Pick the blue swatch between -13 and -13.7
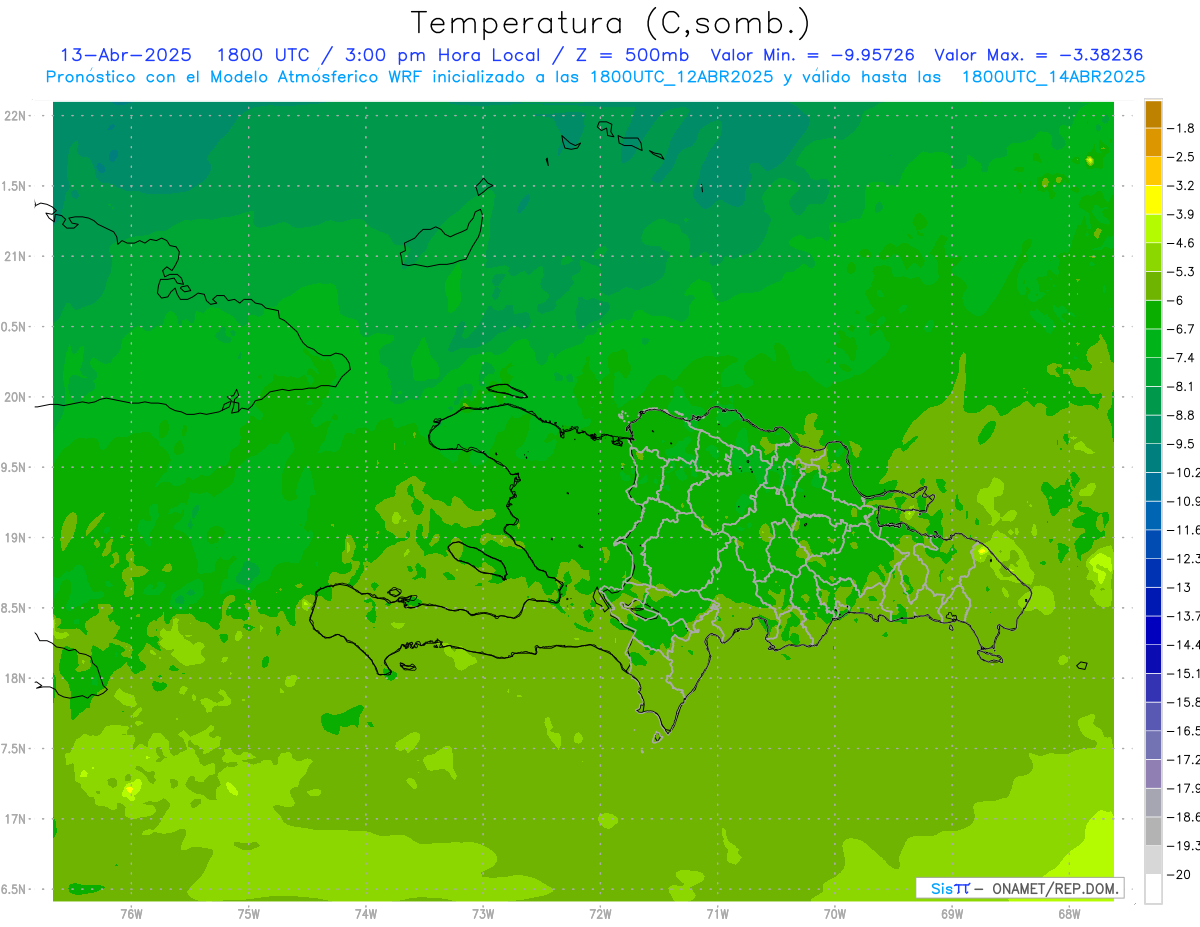Viewport: 1200px width, 927px height. click(1153, 601)
